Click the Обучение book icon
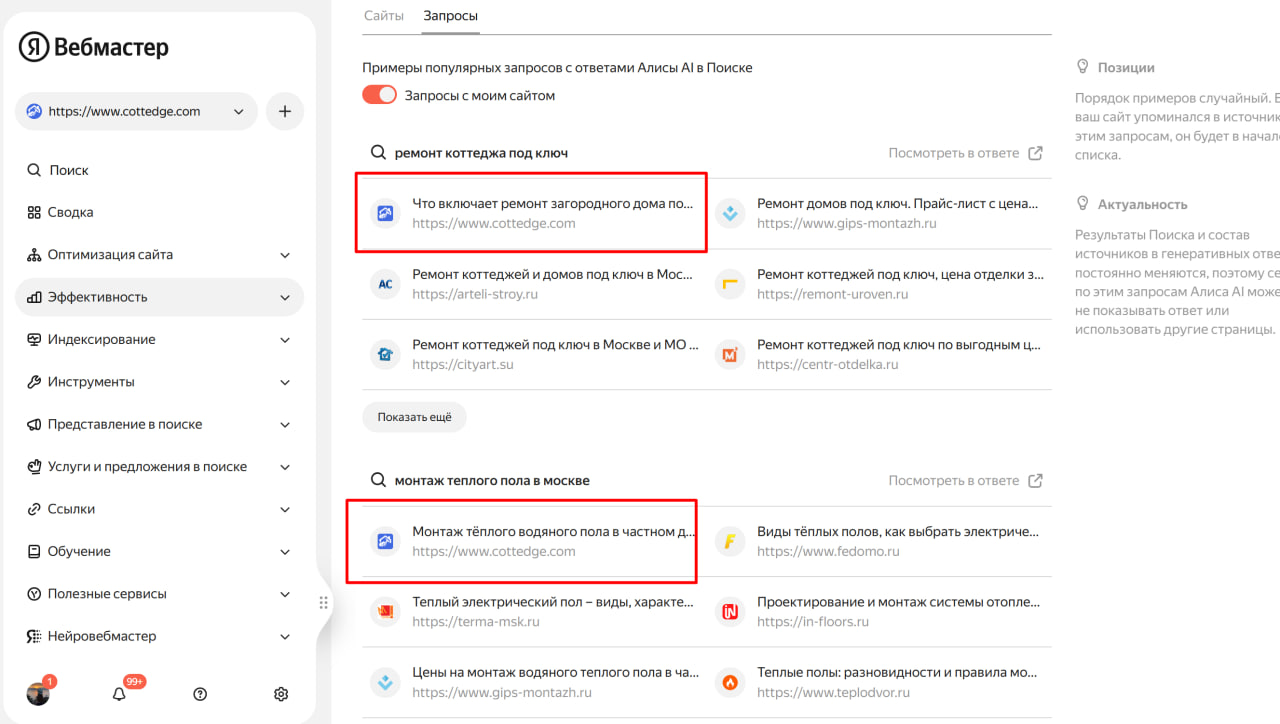This screenshot has height=724, width=1280. pyautogui.click(x=34, y=551)
